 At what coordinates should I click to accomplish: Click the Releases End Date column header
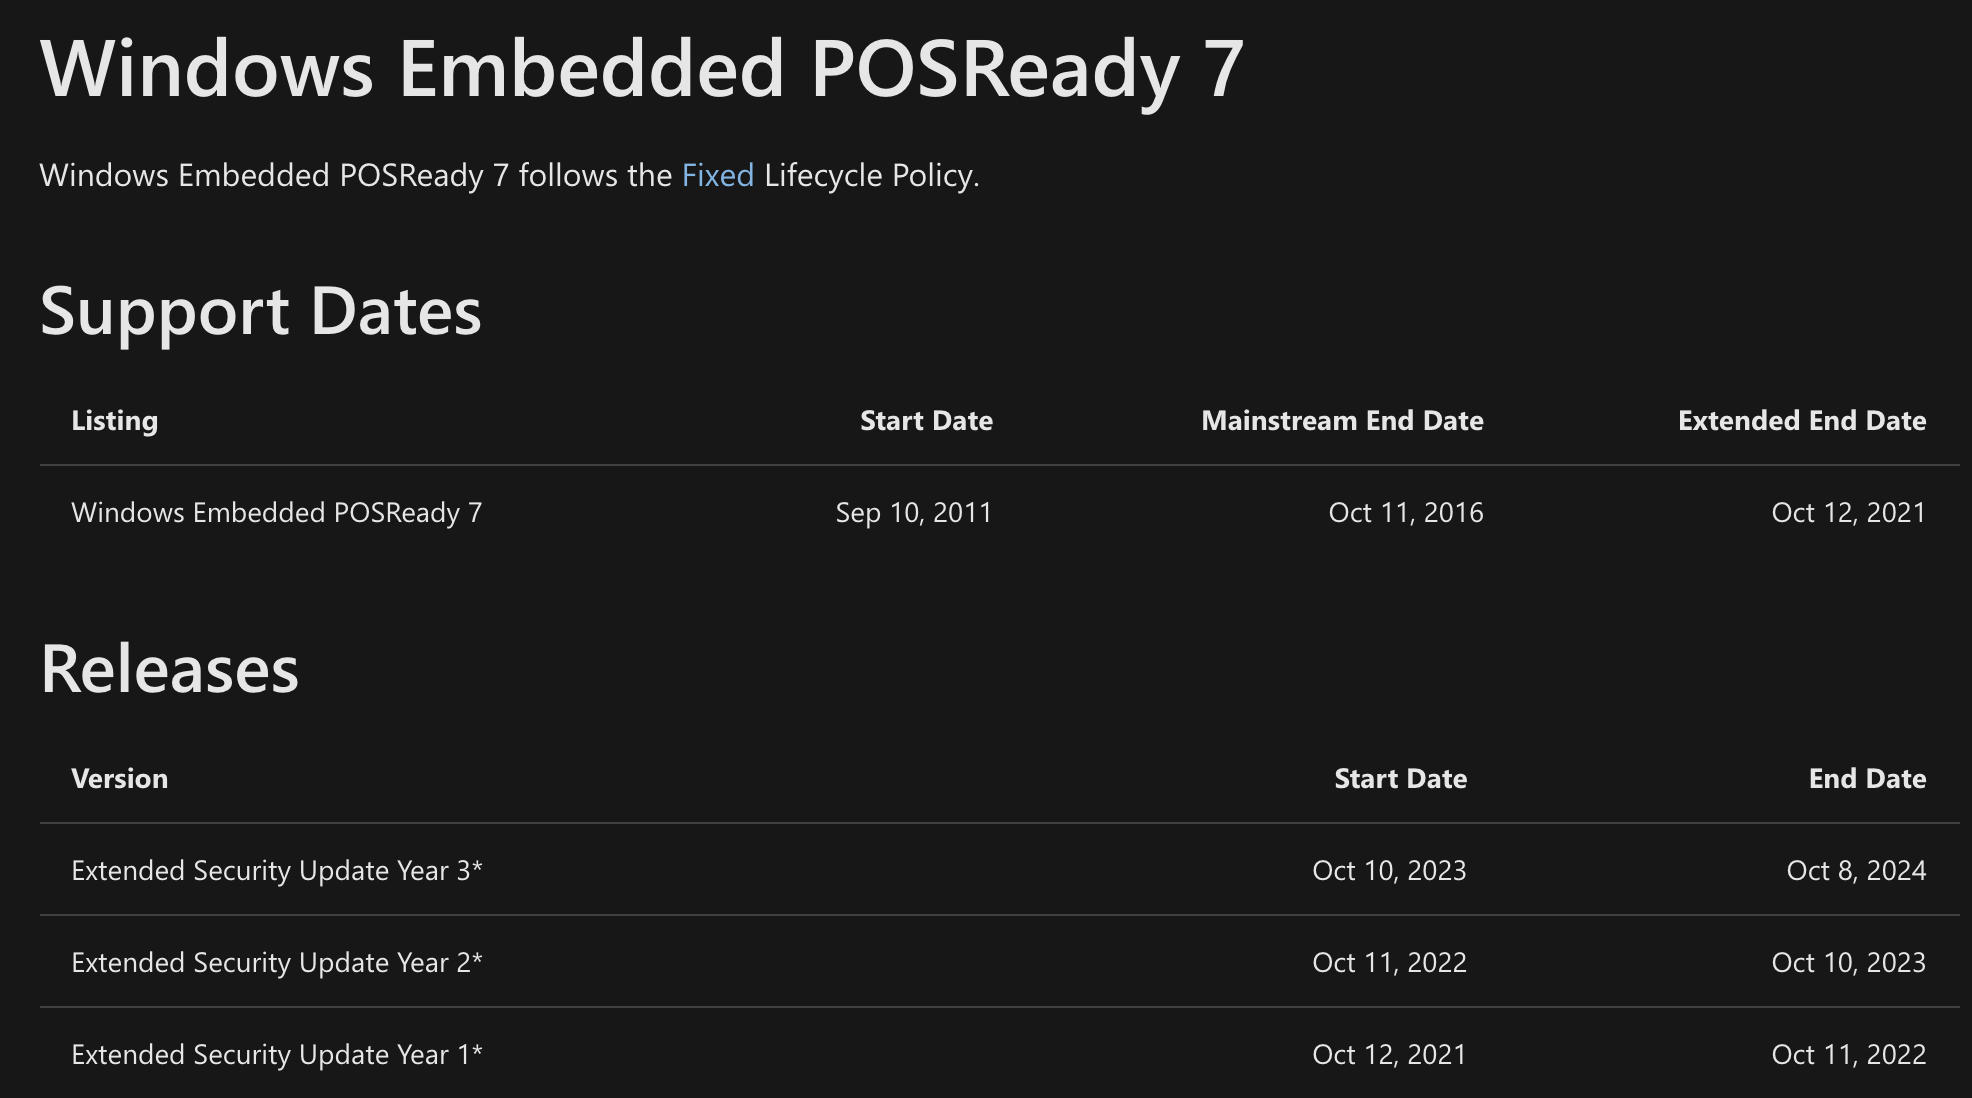click(x=1866, y=779)
